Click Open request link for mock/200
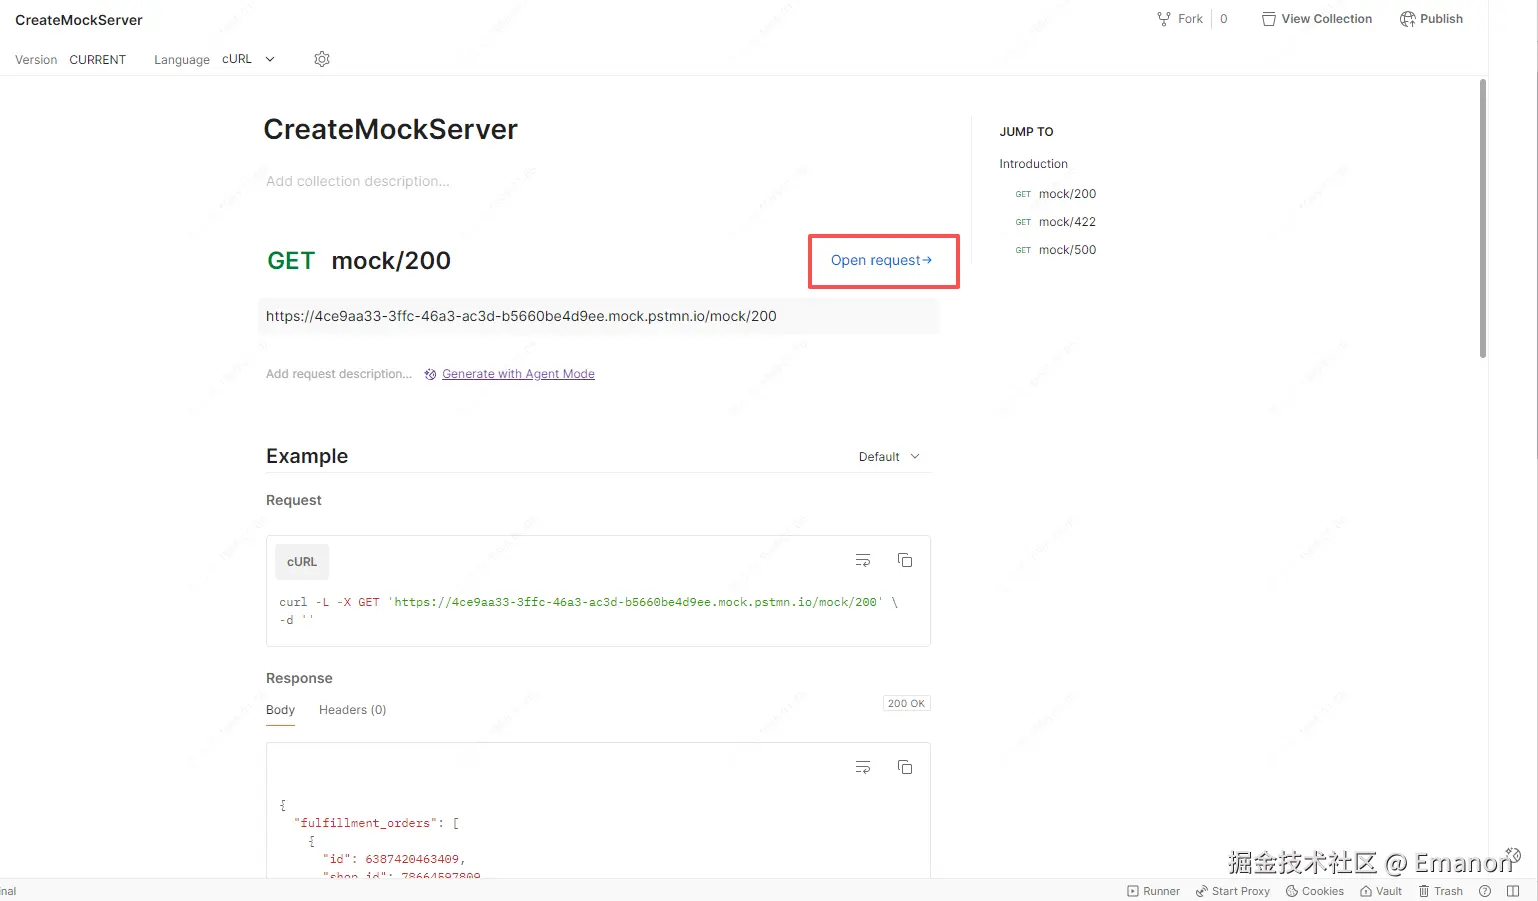The height and width of the screenshot is (901, 1538). [881, 260]
